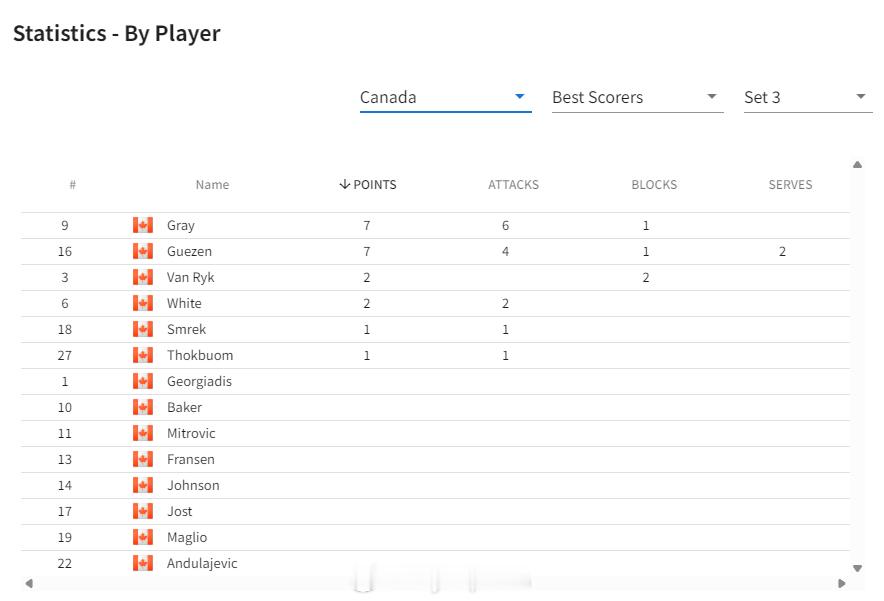Select player name Georgiadis
This screenshot has width=884, height=601.
[x=199, y=382]
